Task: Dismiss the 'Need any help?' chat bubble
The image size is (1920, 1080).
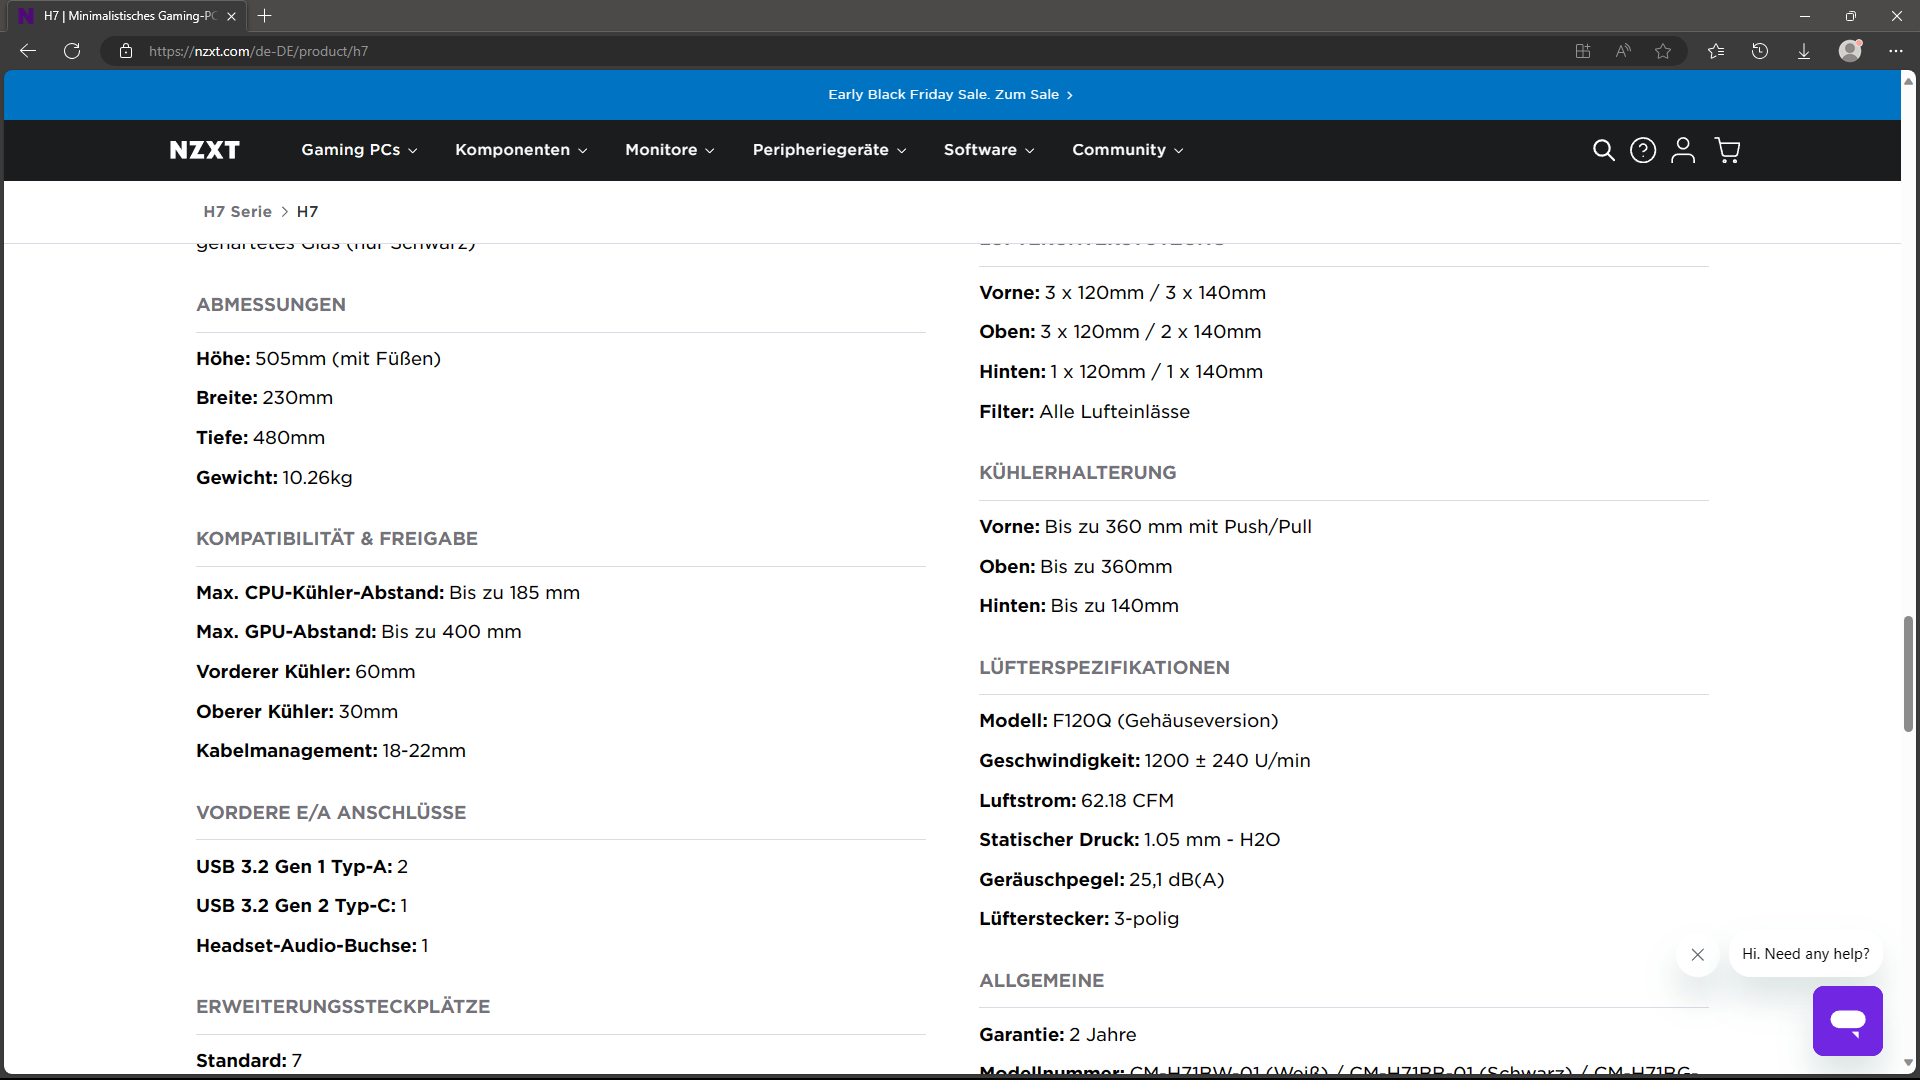Action: [1698, 955]
